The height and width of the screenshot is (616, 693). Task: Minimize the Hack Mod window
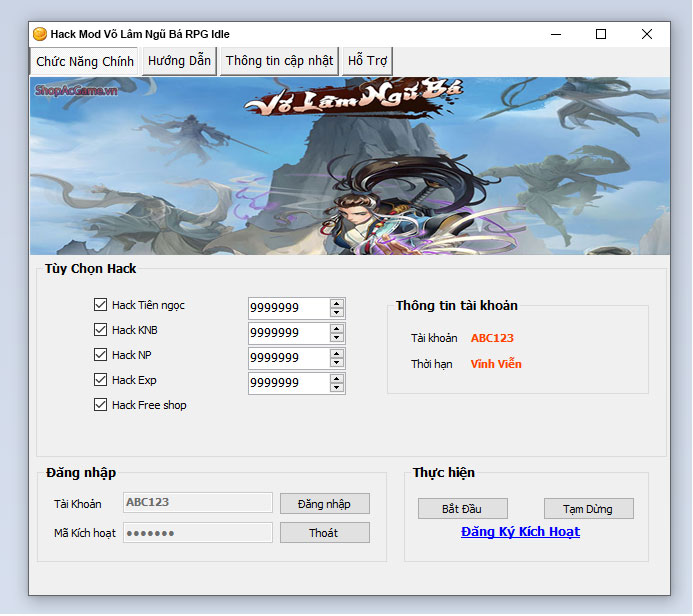coord(556,34)
